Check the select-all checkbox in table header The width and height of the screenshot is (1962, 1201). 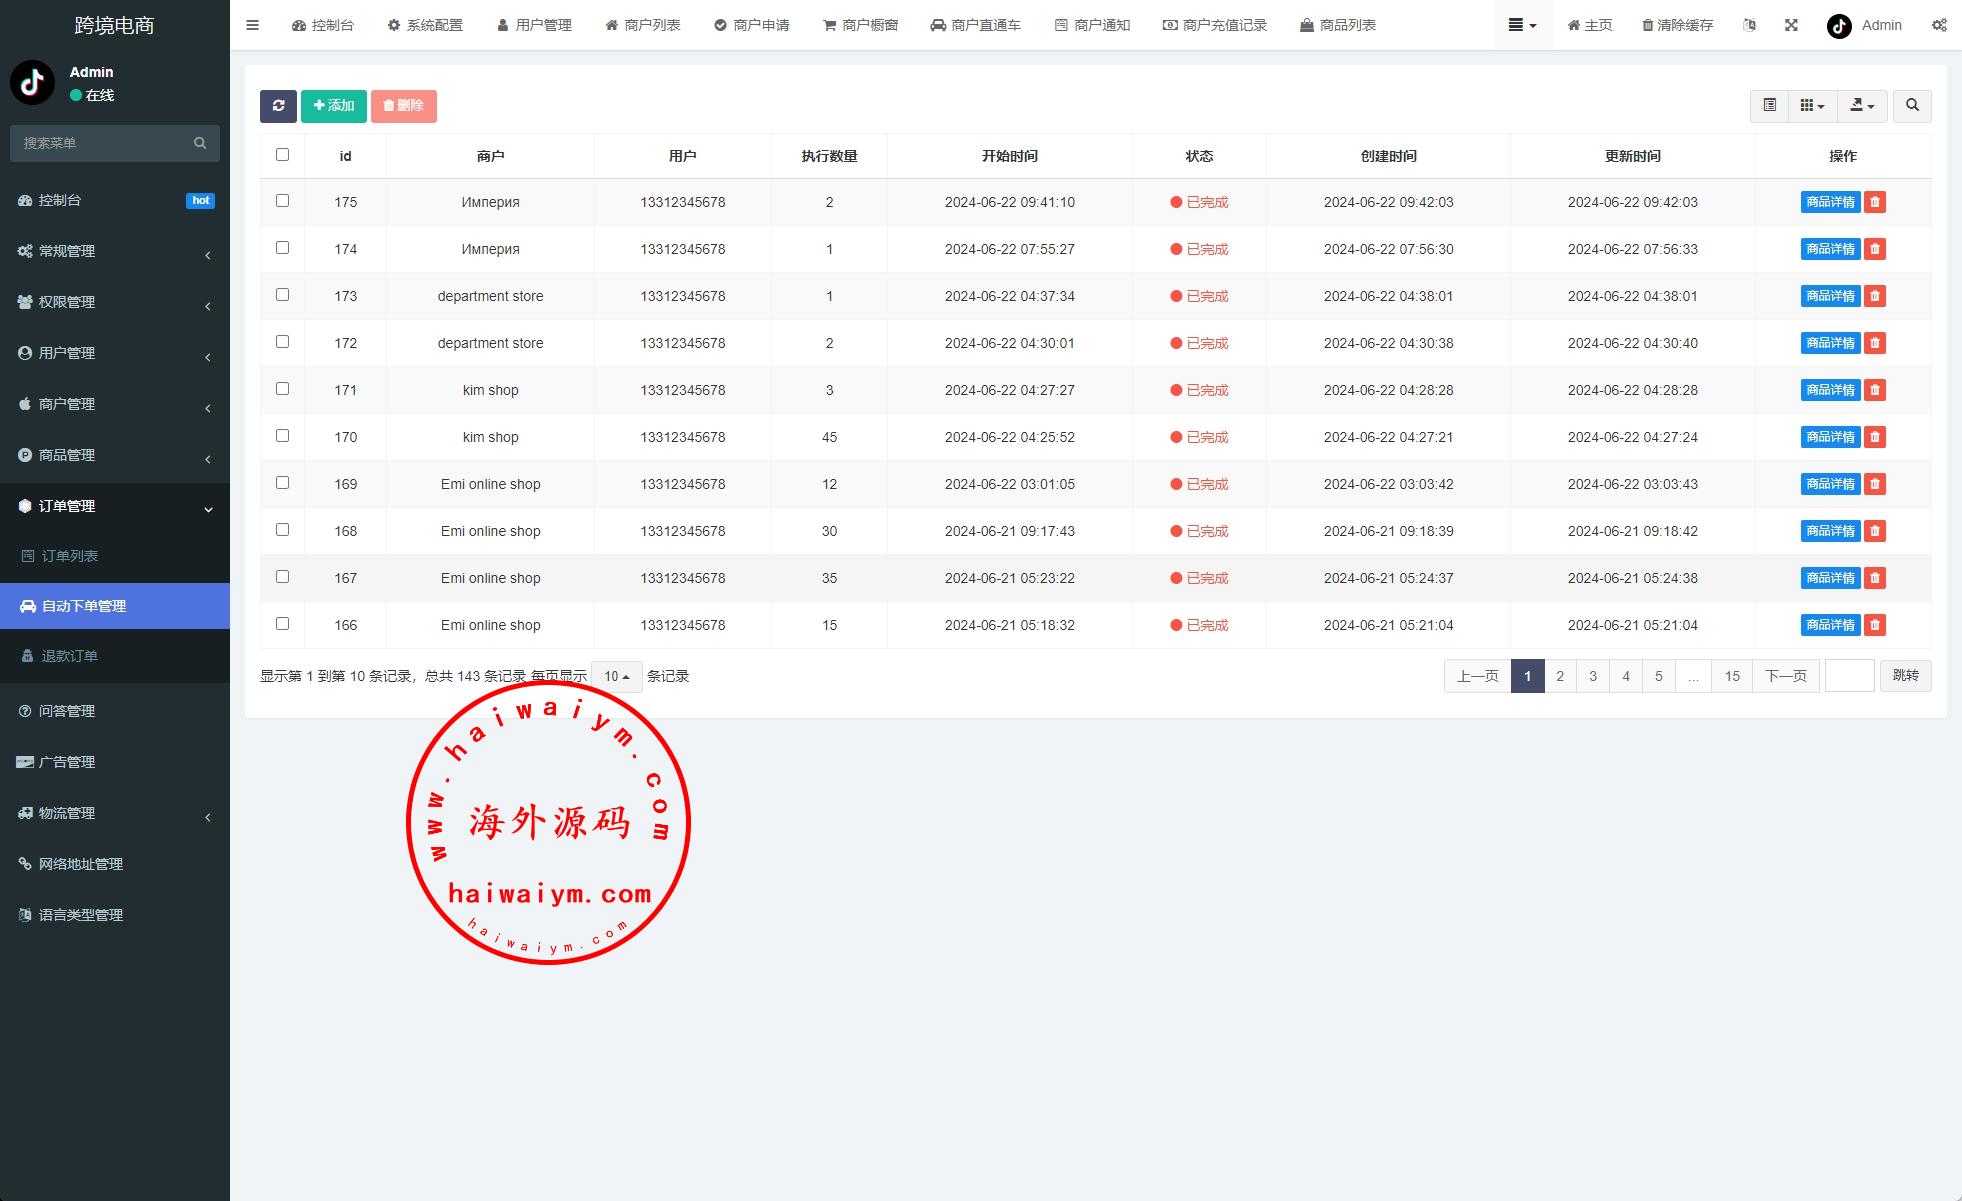pyautogui.click(x=282, y=155)
